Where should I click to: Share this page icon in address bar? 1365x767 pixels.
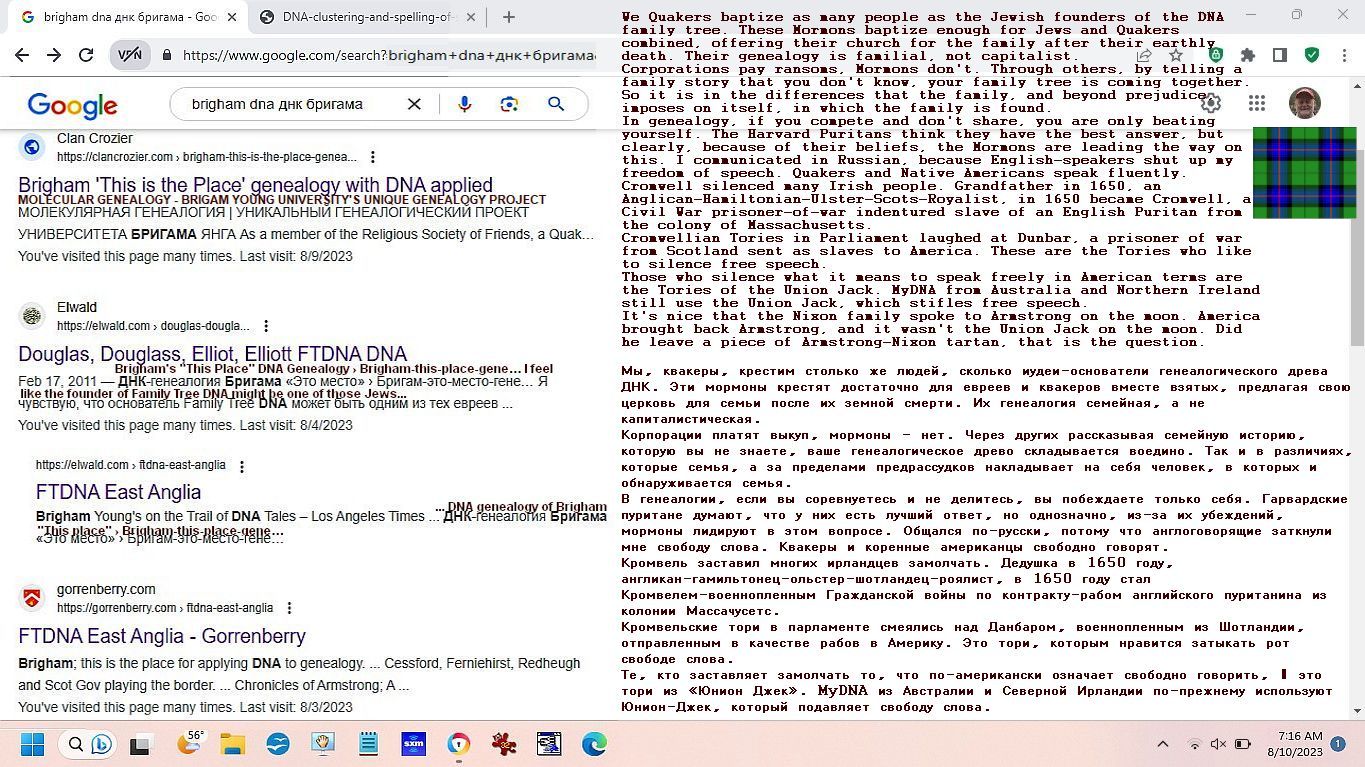[1144, 56]
